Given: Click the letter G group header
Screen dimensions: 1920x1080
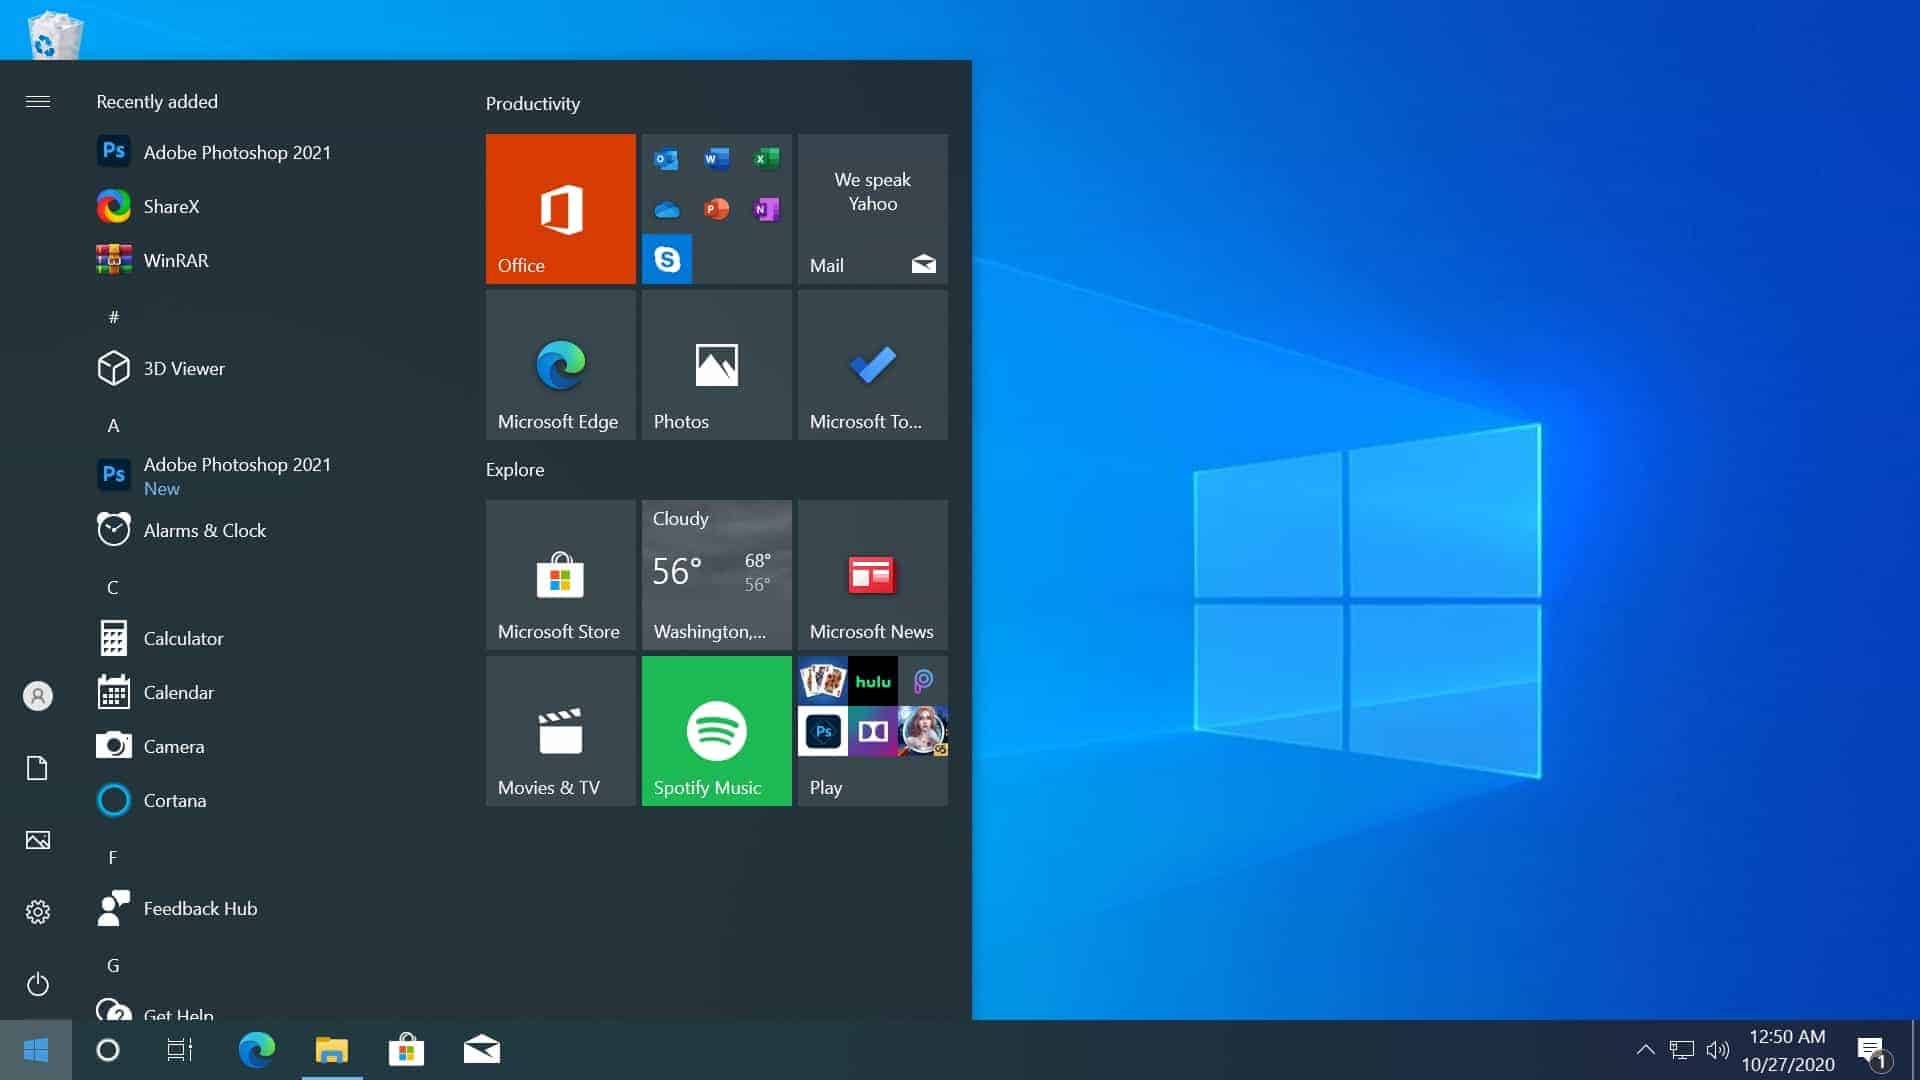Looking at the screenshot, I should tap(113, 965).
